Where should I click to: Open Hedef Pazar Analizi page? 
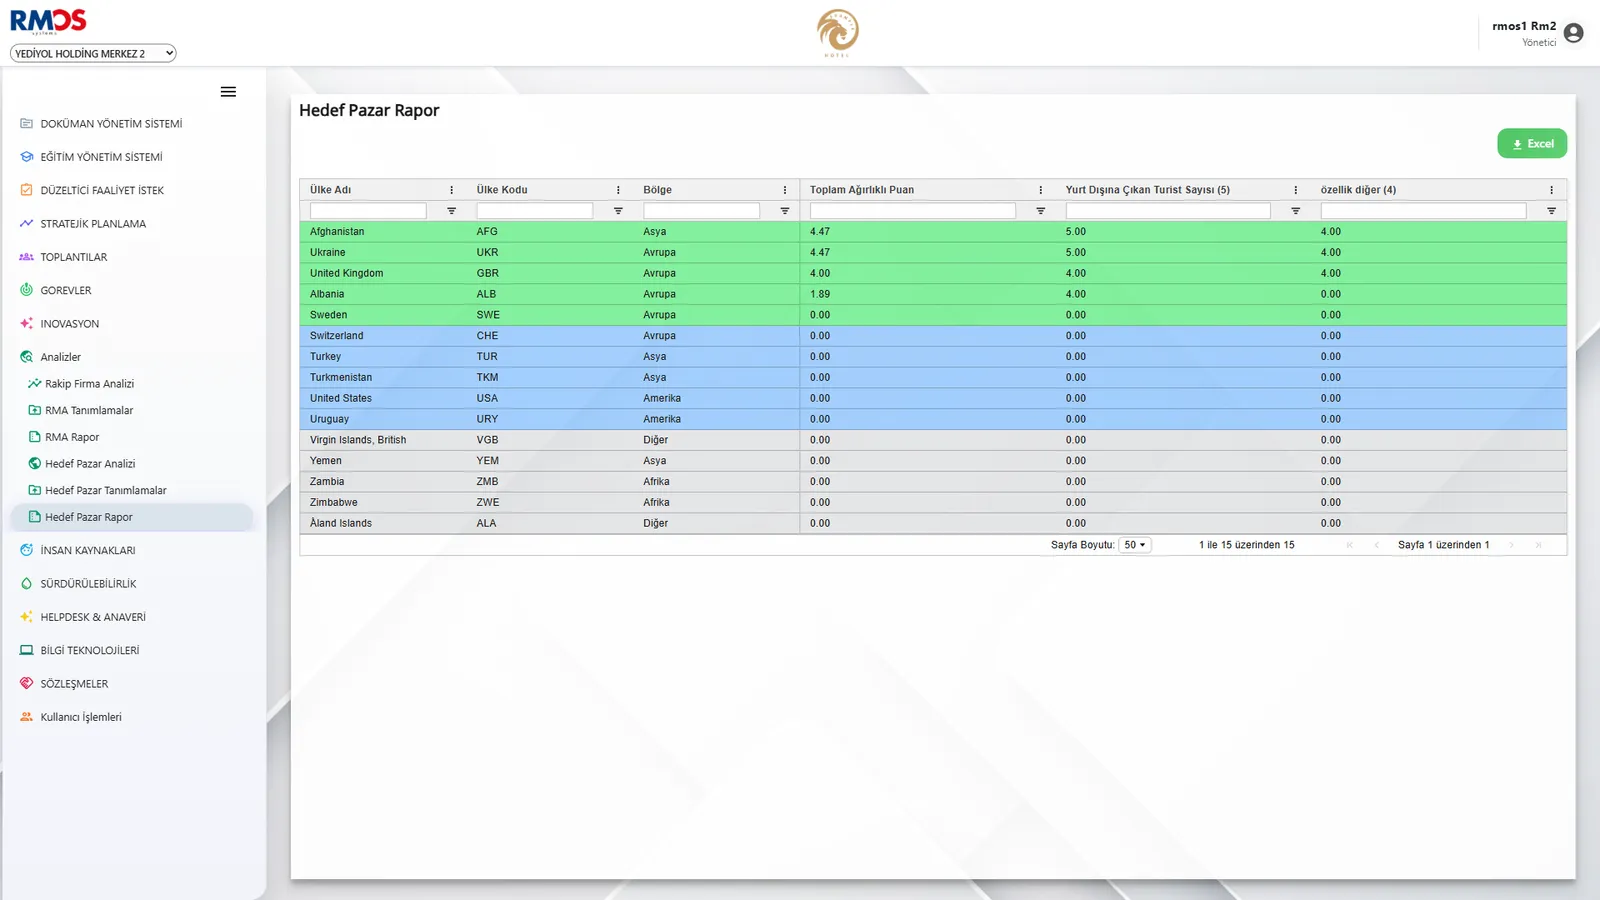pos(90,464)
